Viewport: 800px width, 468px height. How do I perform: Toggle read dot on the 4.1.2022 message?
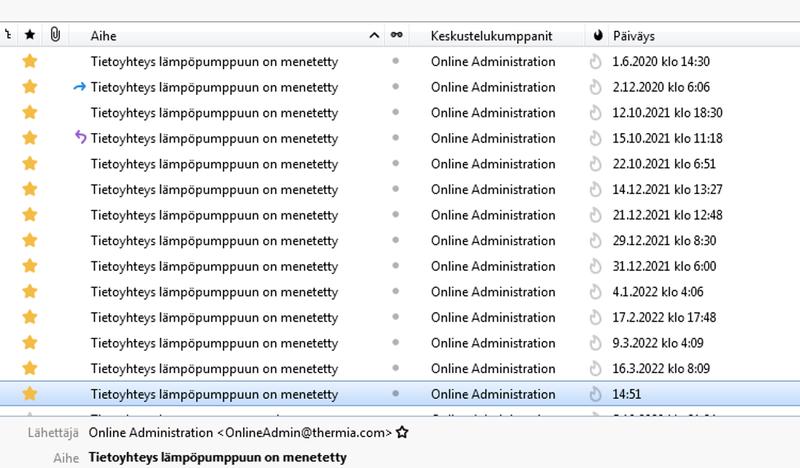(x=396, y=292)
